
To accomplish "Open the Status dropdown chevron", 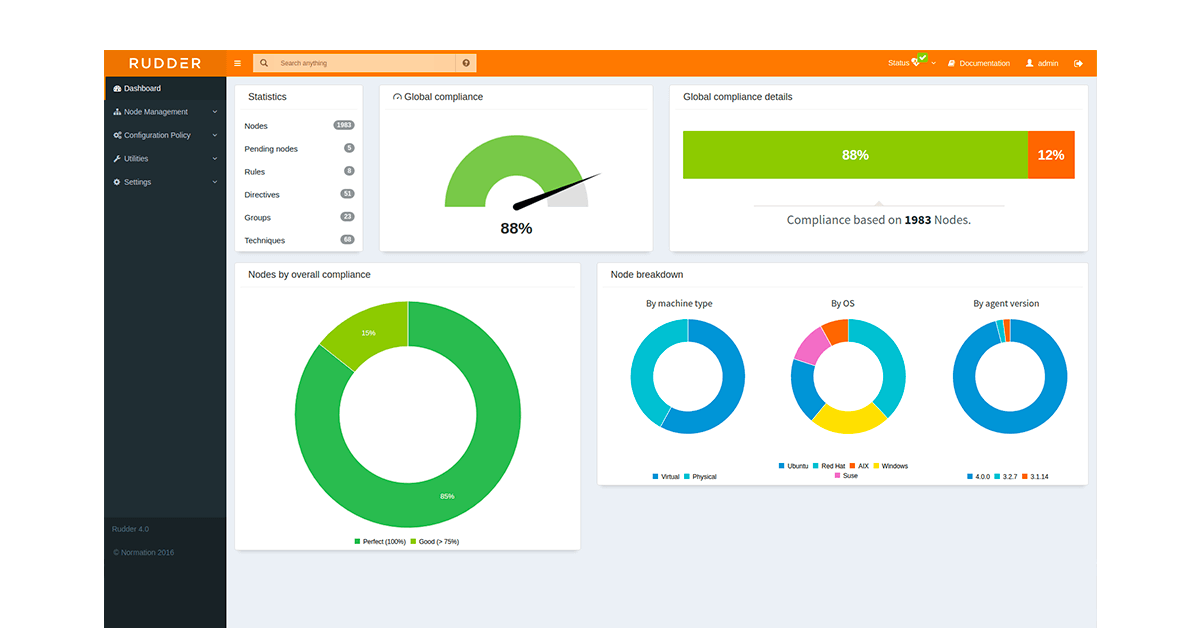I will click(933, 63).
